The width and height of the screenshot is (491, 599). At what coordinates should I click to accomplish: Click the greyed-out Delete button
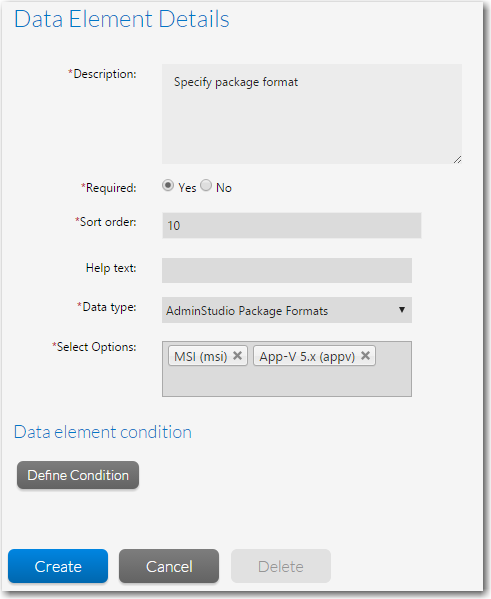[281, 566]
